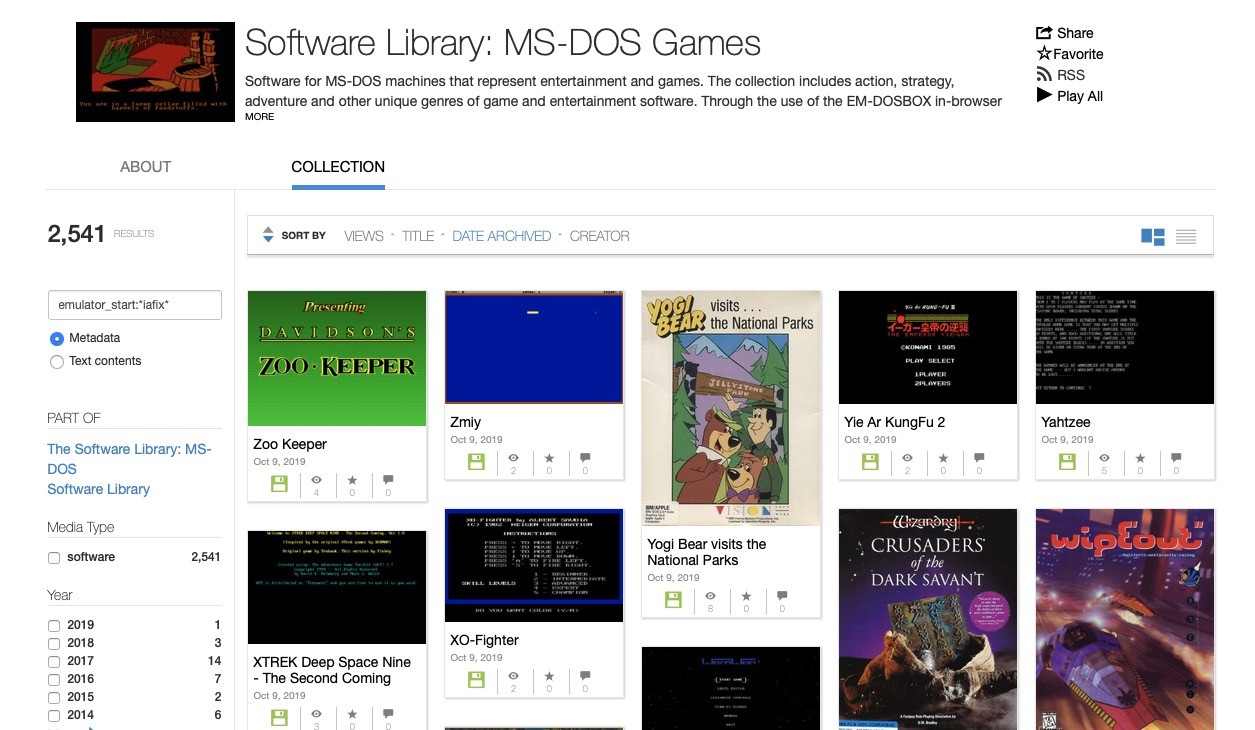Toggle the sort direction arrows
Viewport: 1255px width, 730px height.
click(x=268, y=236)
